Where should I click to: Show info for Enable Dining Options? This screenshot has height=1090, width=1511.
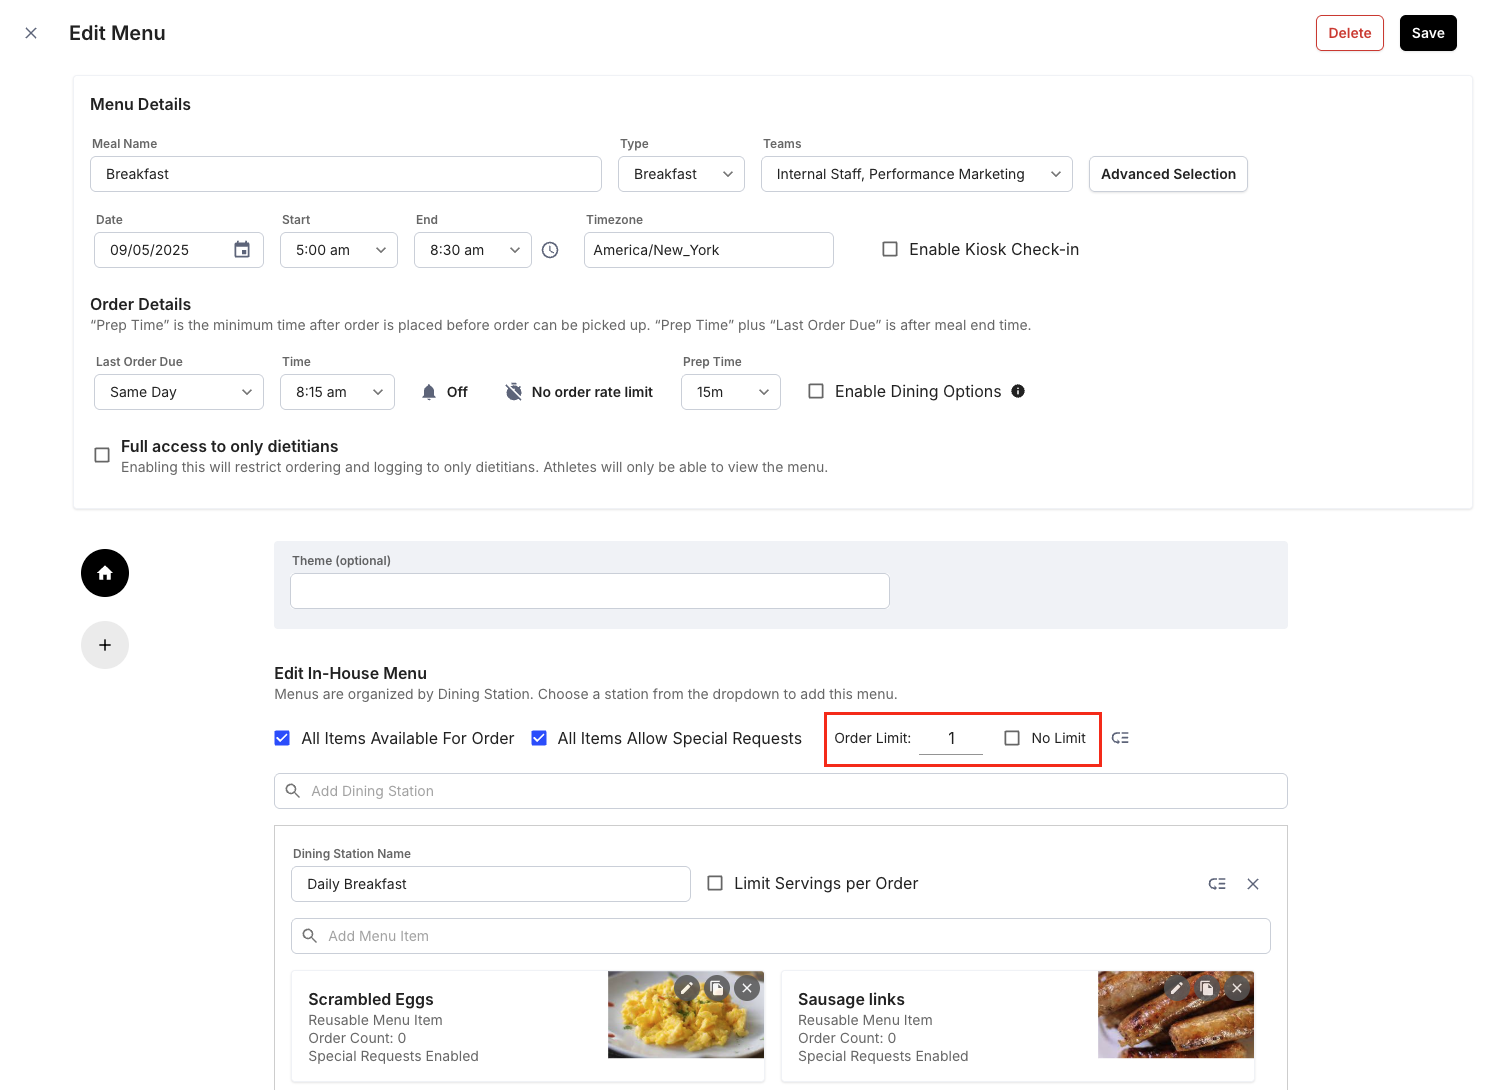tap(1018, 391)
